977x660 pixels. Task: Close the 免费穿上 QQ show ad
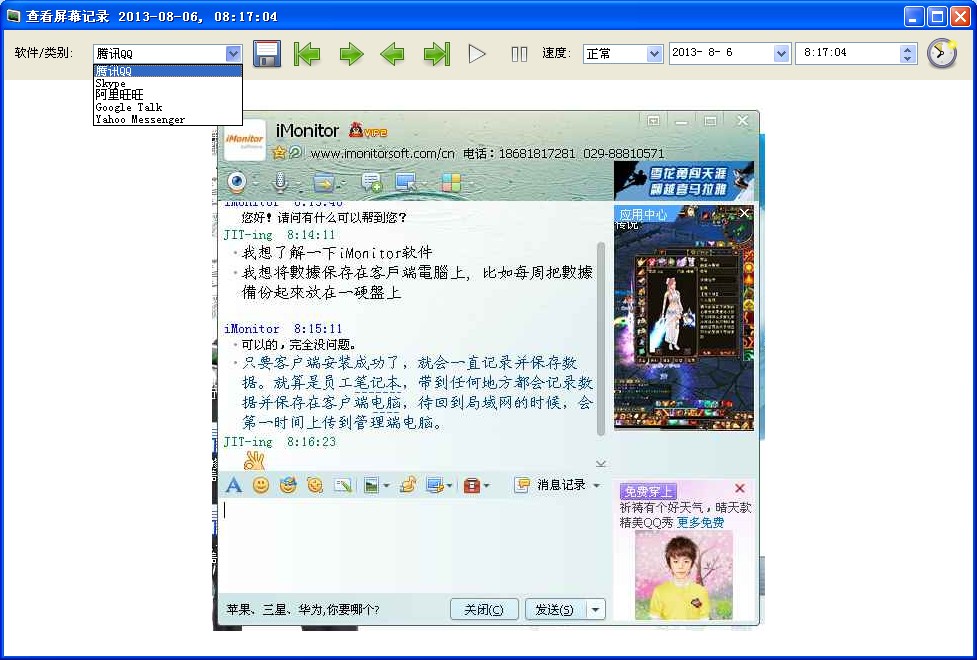pos(740,489)
